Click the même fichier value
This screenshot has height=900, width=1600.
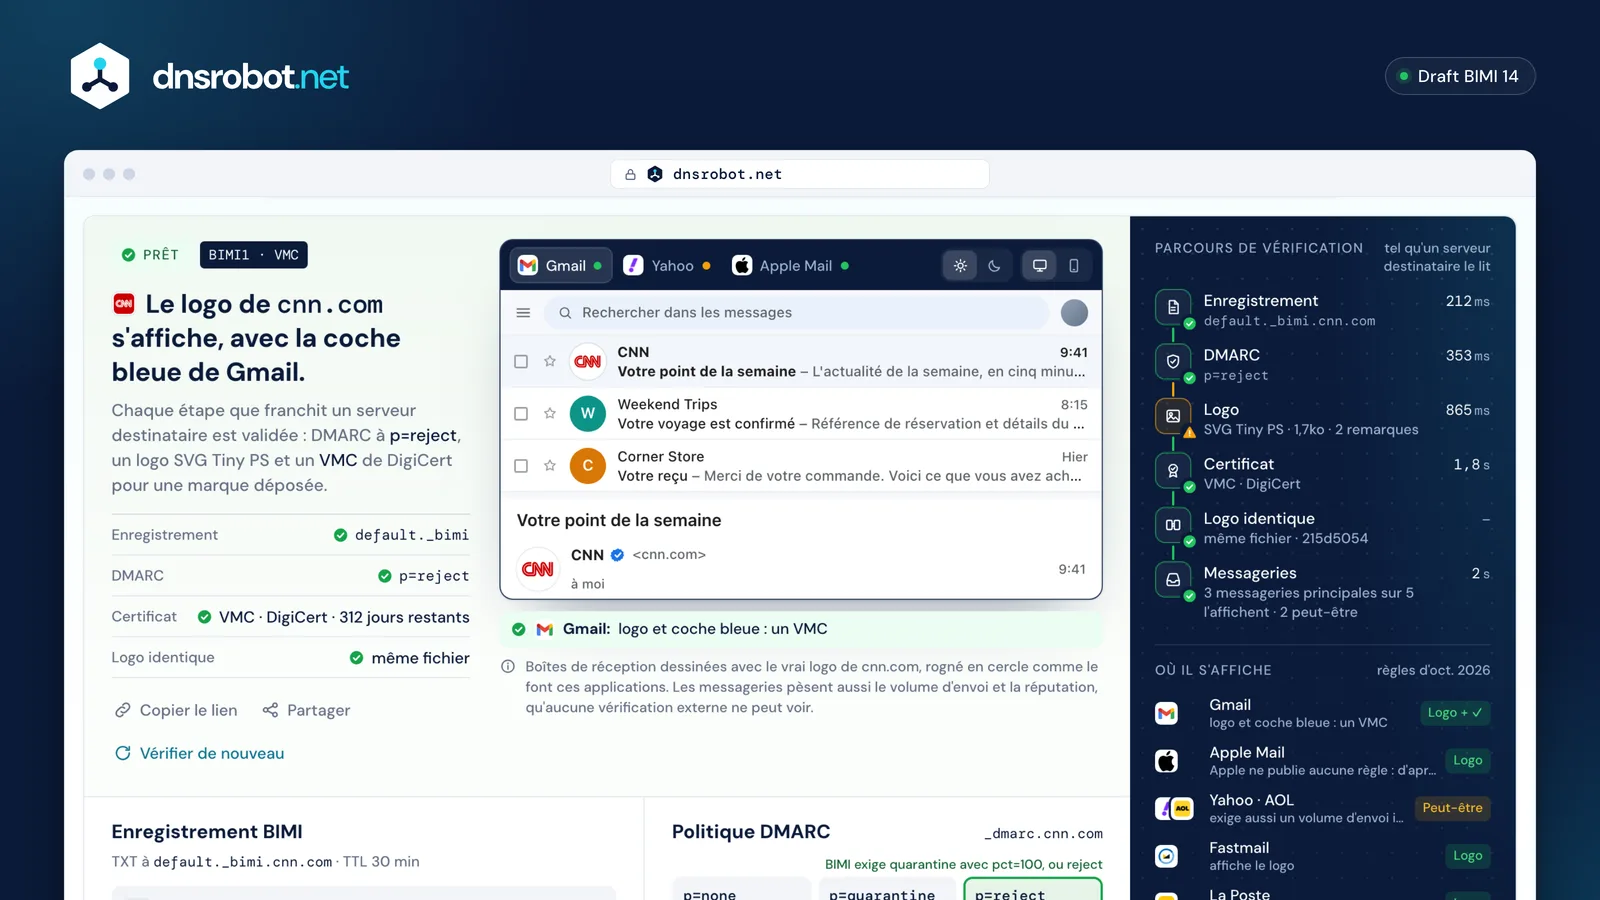point(420,658)
